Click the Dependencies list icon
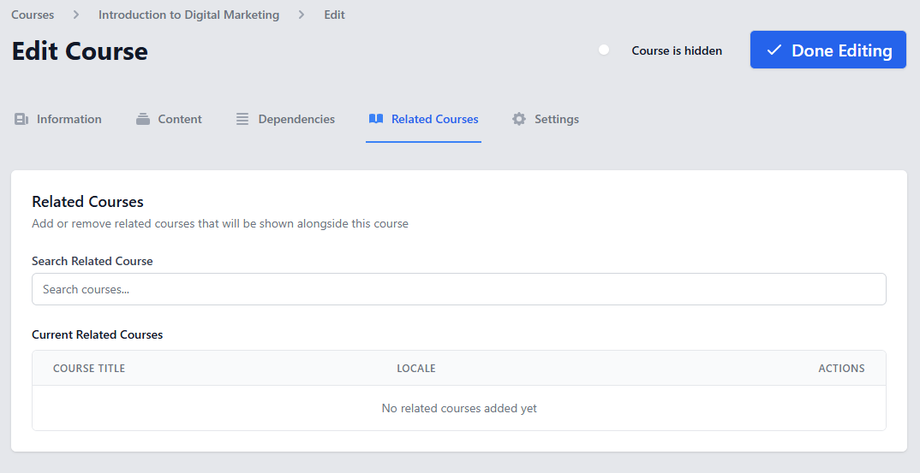The height and width of the screenshot is (473, 920). coord(242,119)
